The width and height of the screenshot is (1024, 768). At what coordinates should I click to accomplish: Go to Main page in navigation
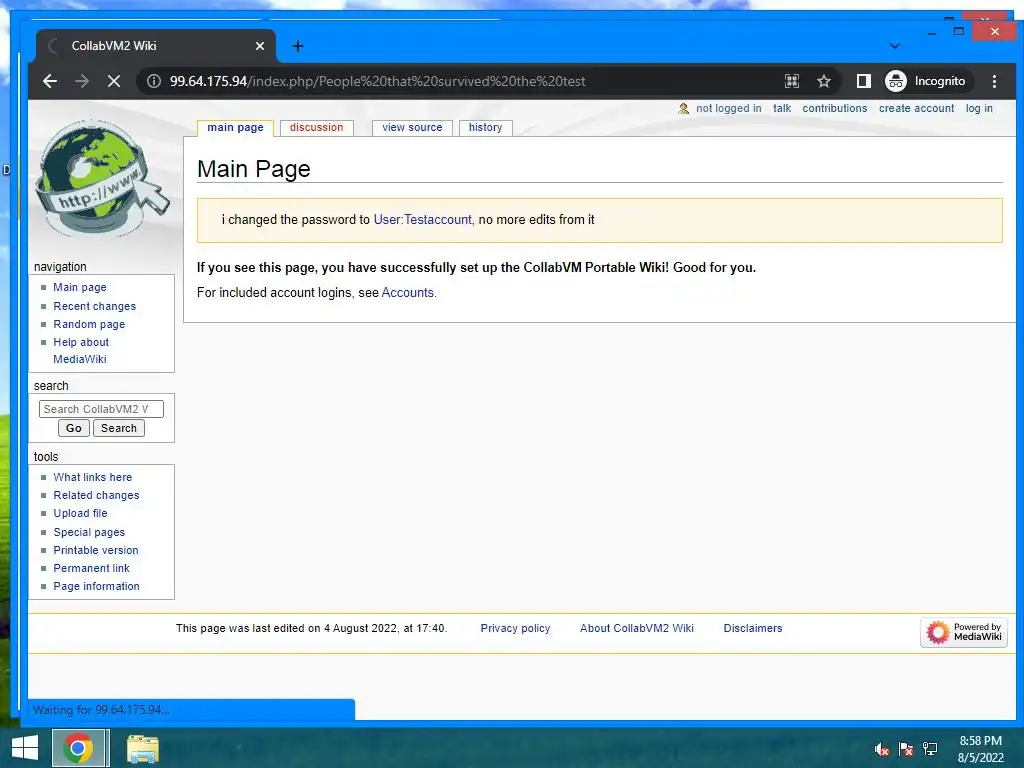coord(80,287)
